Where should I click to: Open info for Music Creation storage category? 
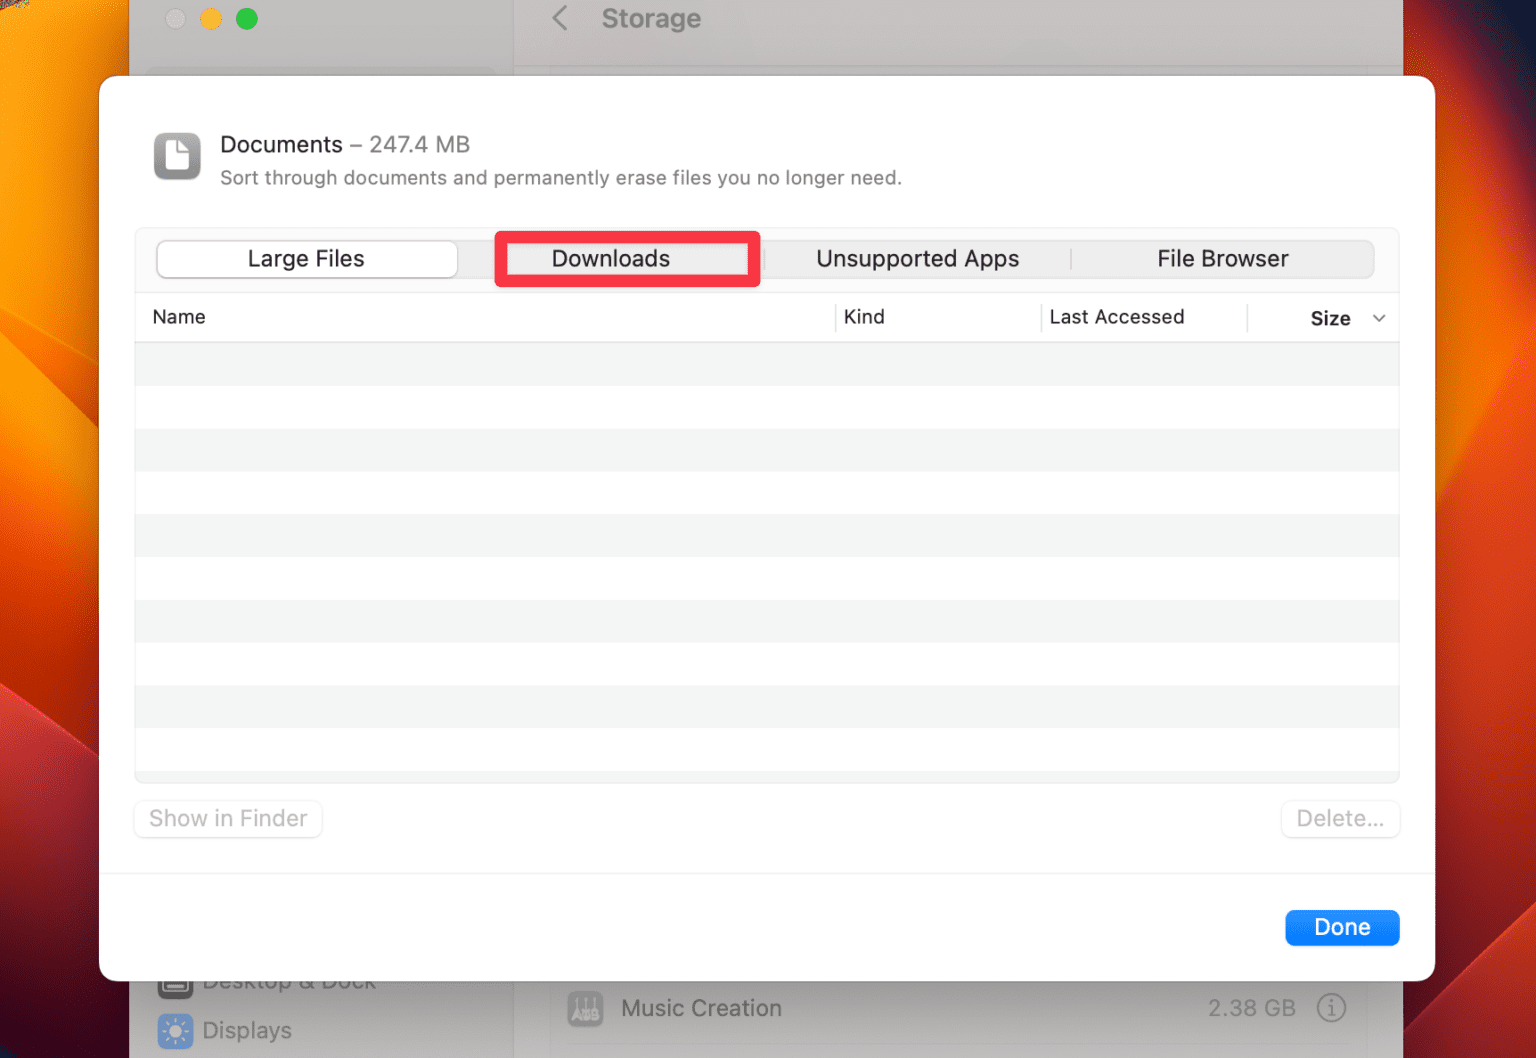point(1332,1008)
